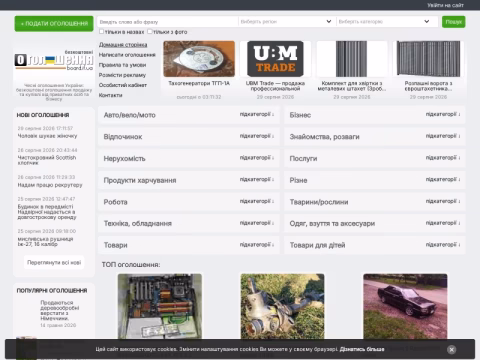Open the 'Бізнес' category
This screenshot has width=480, height=360.
[300, 115]
